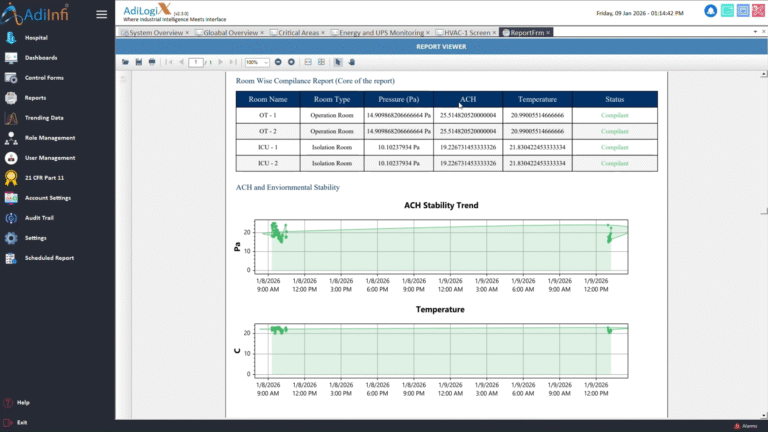
Task: Click the hamburger menu to collapse sidebar
Action: click(101, 14)
